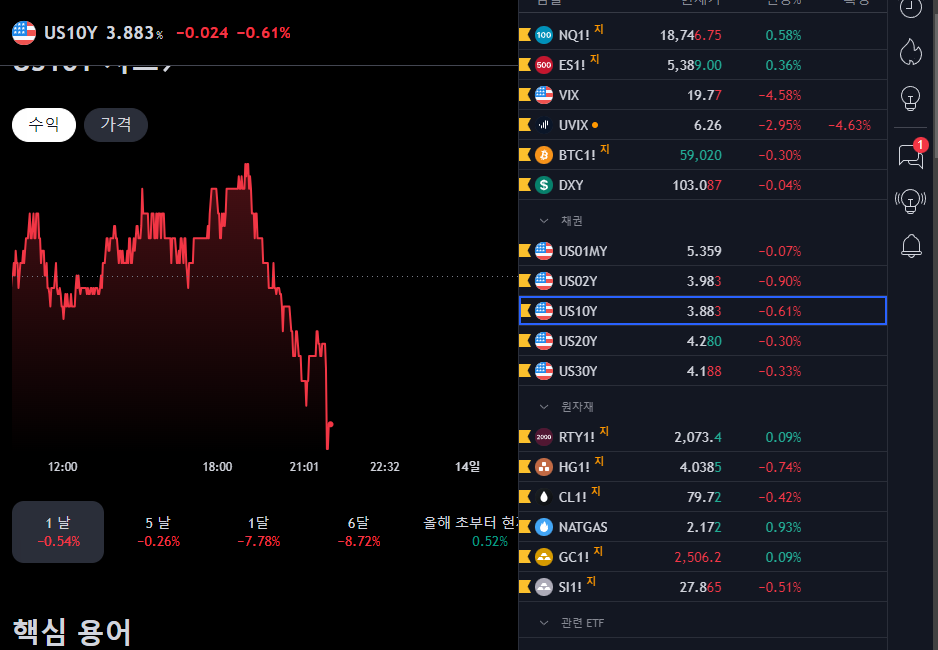Collapse the 채권 section
The image size is (938, 650).
pos(545,220)
